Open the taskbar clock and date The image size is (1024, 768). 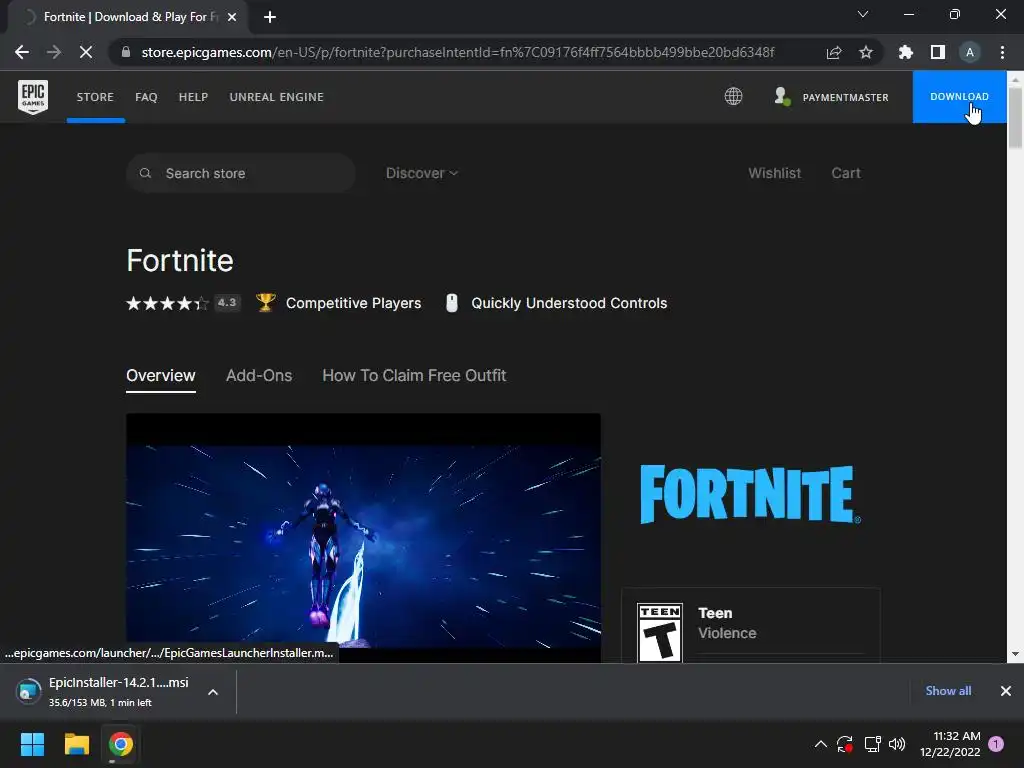(950, 744)
